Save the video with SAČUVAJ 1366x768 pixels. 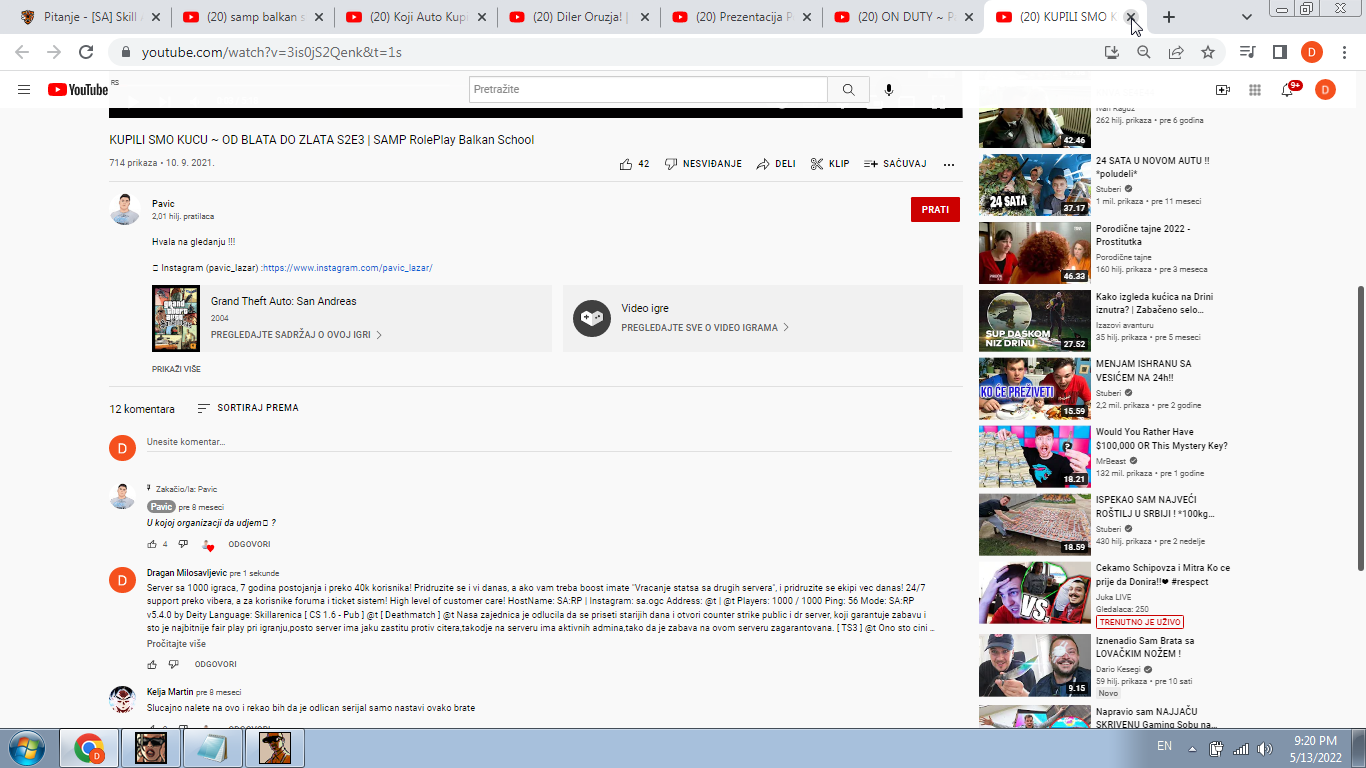pos(895,164)
